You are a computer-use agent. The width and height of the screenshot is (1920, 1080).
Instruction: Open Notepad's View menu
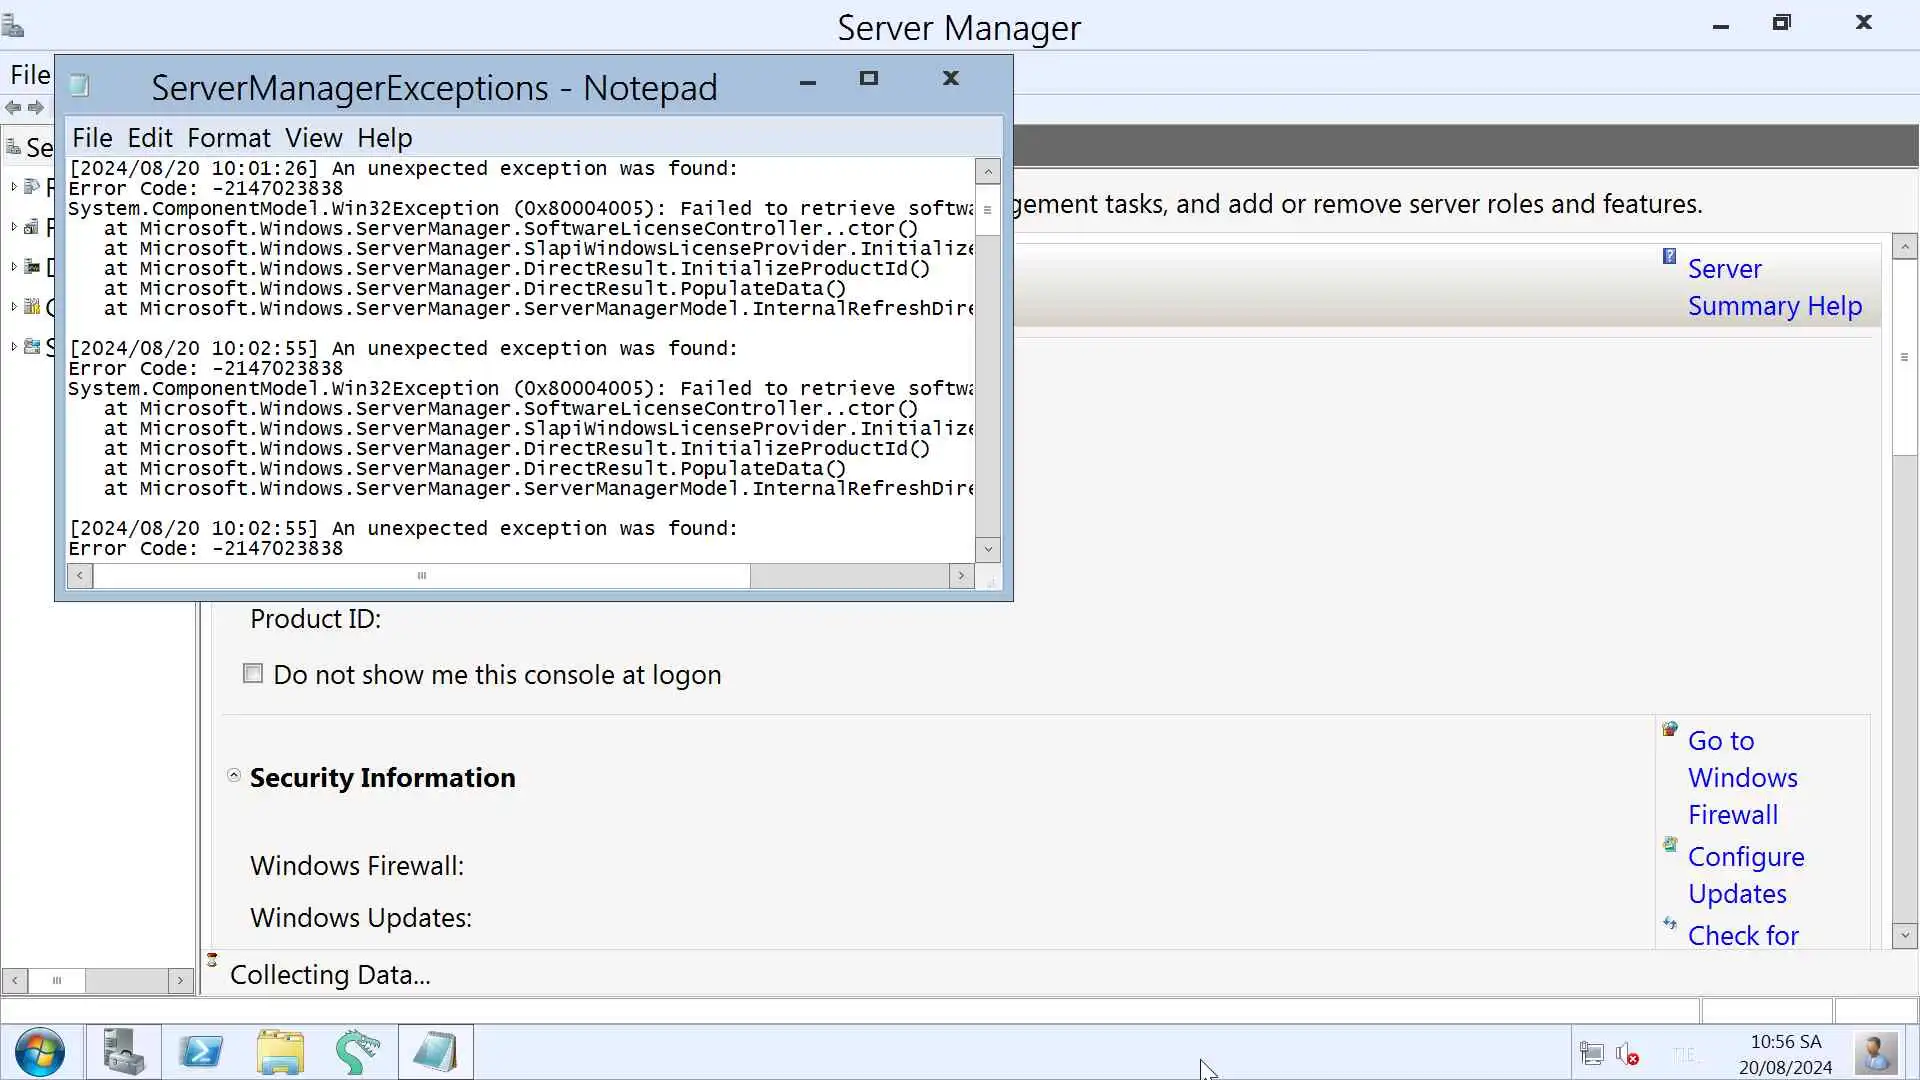tap(313, 138)
